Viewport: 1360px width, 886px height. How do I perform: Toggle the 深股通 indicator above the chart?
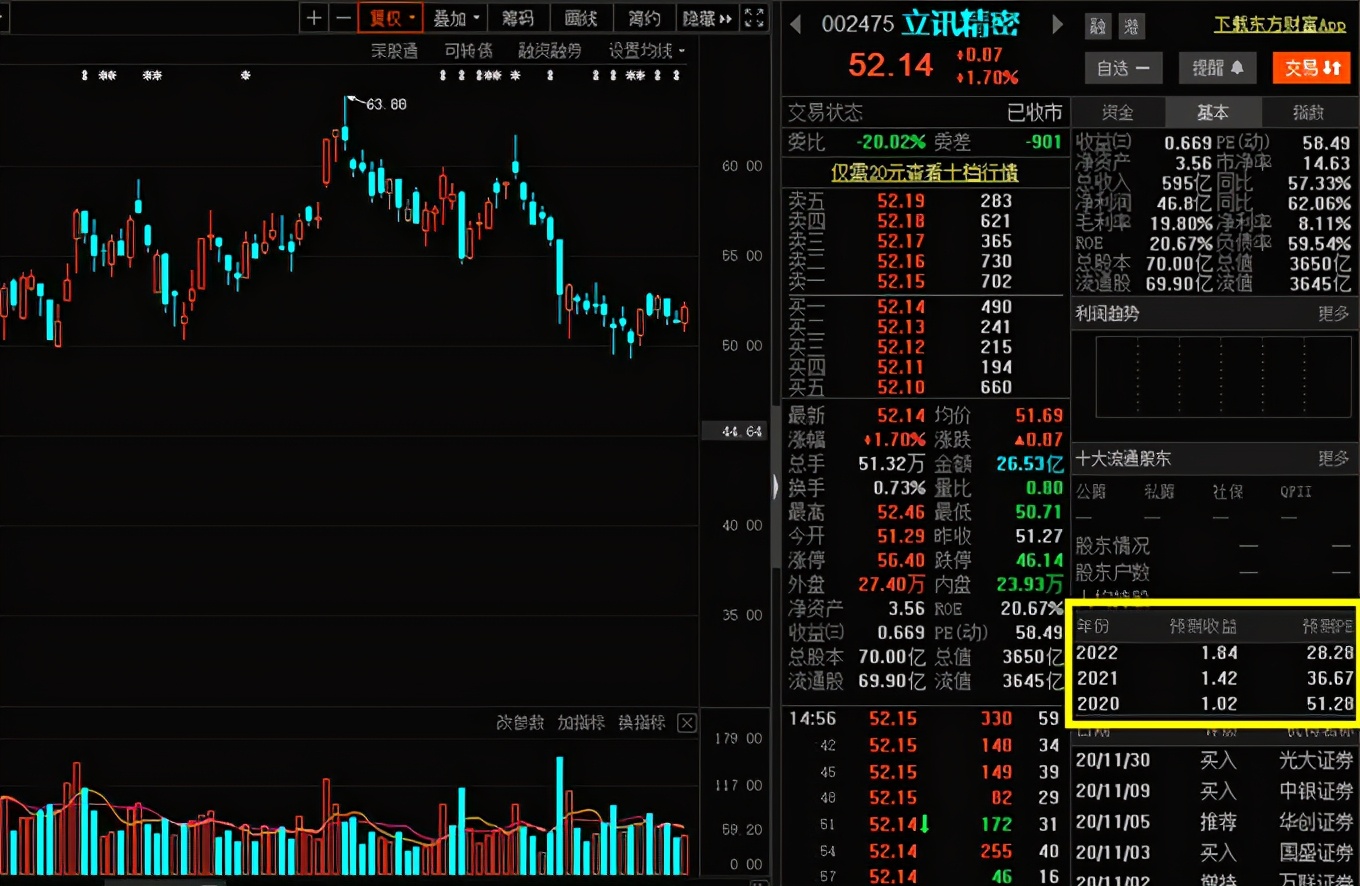pyautogui.click(x=394, y=50)
